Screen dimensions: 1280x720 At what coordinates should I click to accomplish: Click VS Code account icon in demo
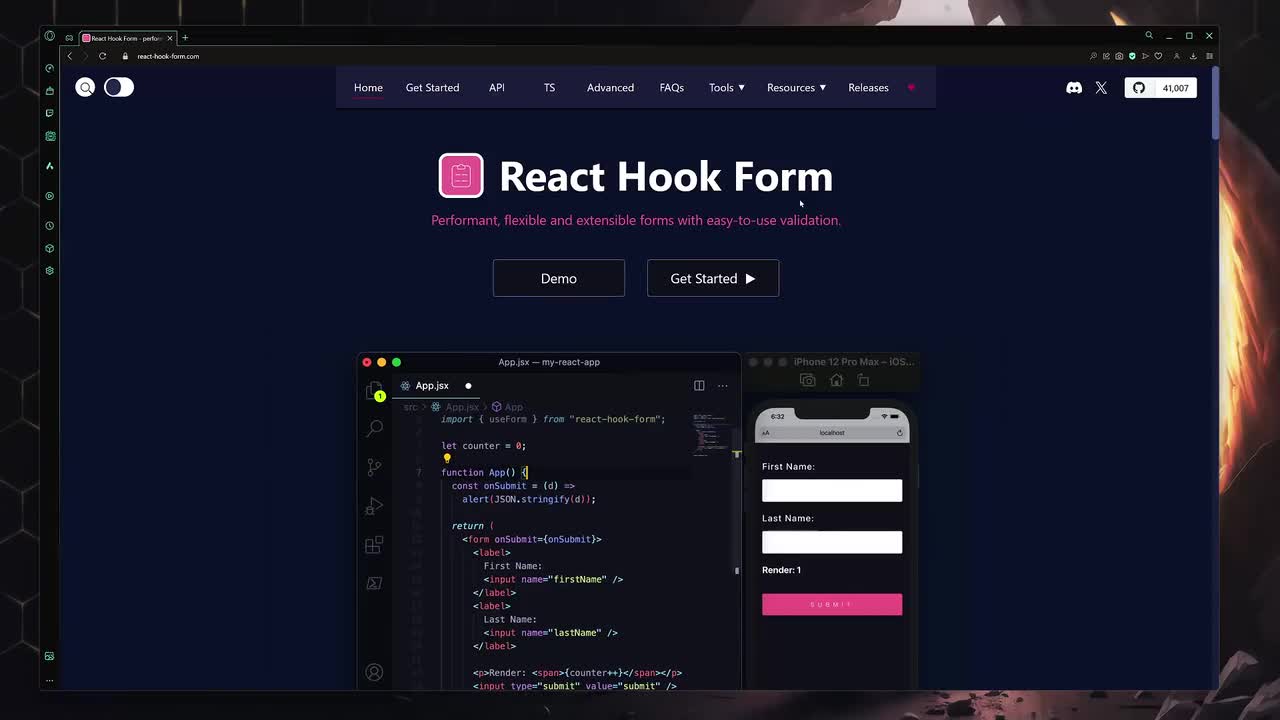click(374, 672)
